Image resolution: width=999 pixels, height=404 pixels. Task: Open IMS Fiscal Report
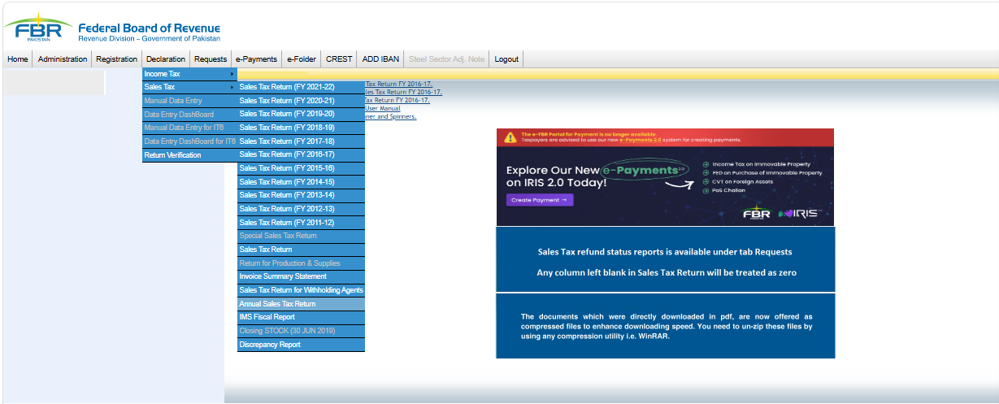coord(301,317)
